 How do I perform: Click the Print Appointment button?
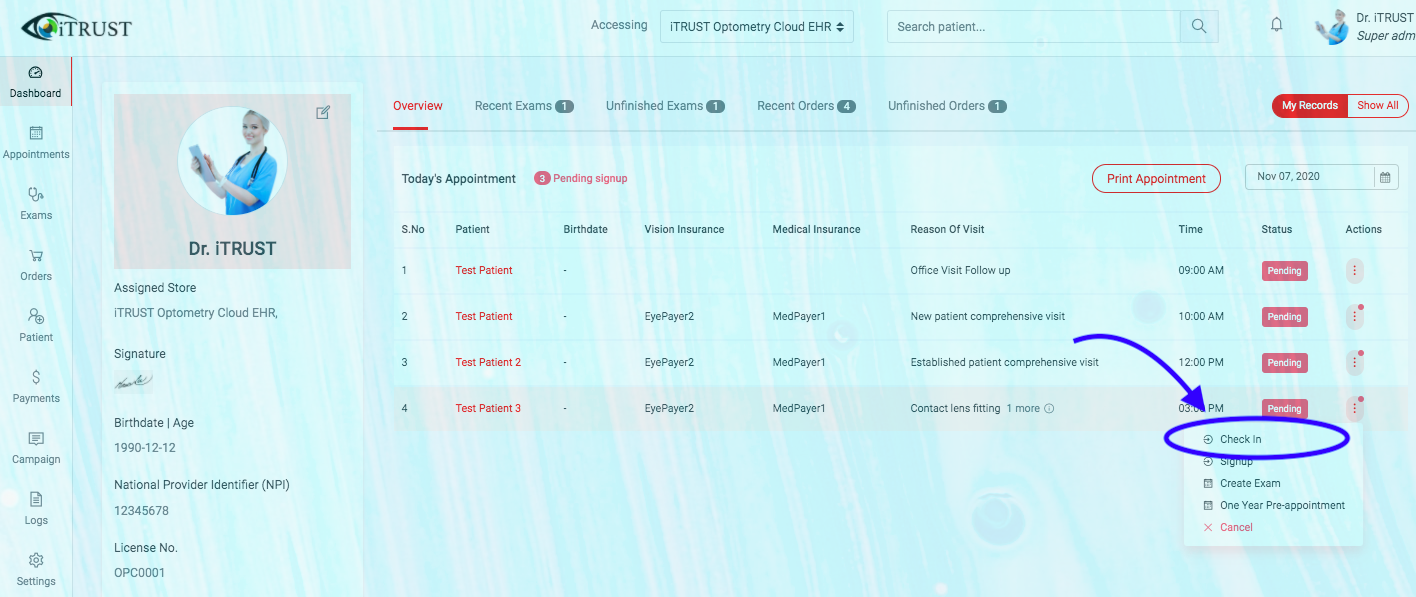tap(1156, 178)
